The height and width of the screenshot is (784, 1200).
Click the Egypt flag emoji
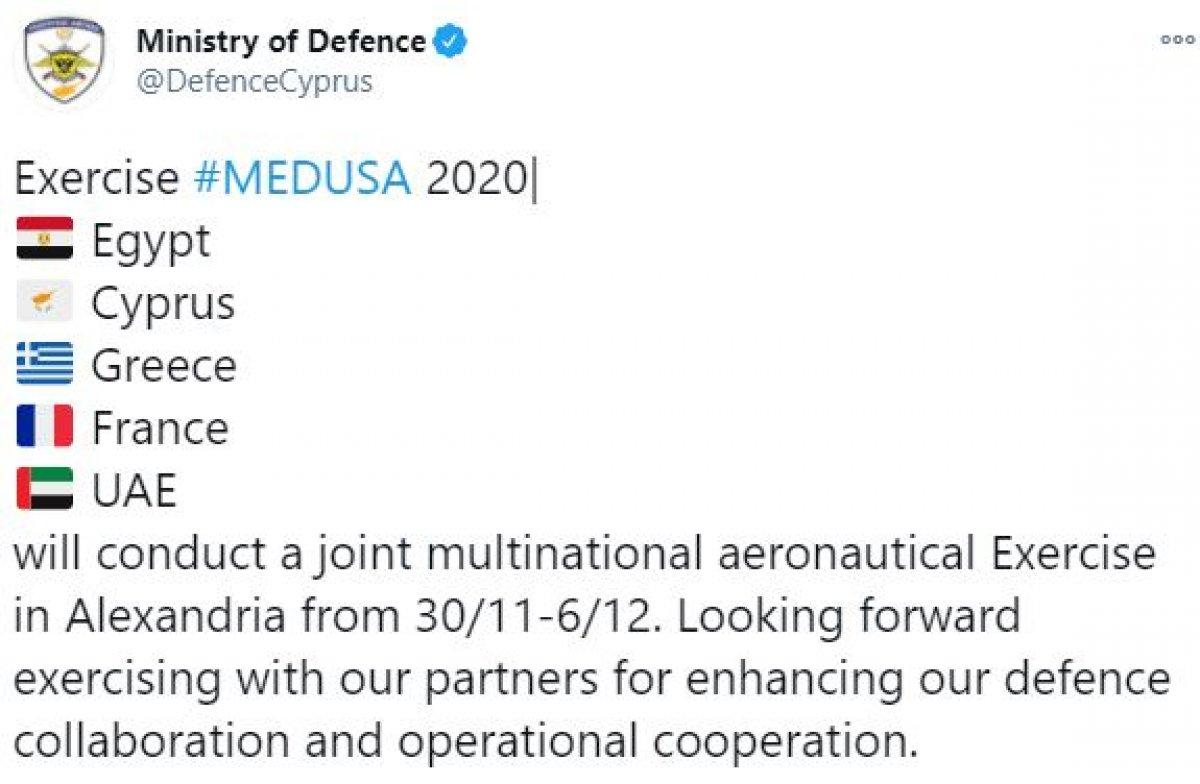pos(45,240)
